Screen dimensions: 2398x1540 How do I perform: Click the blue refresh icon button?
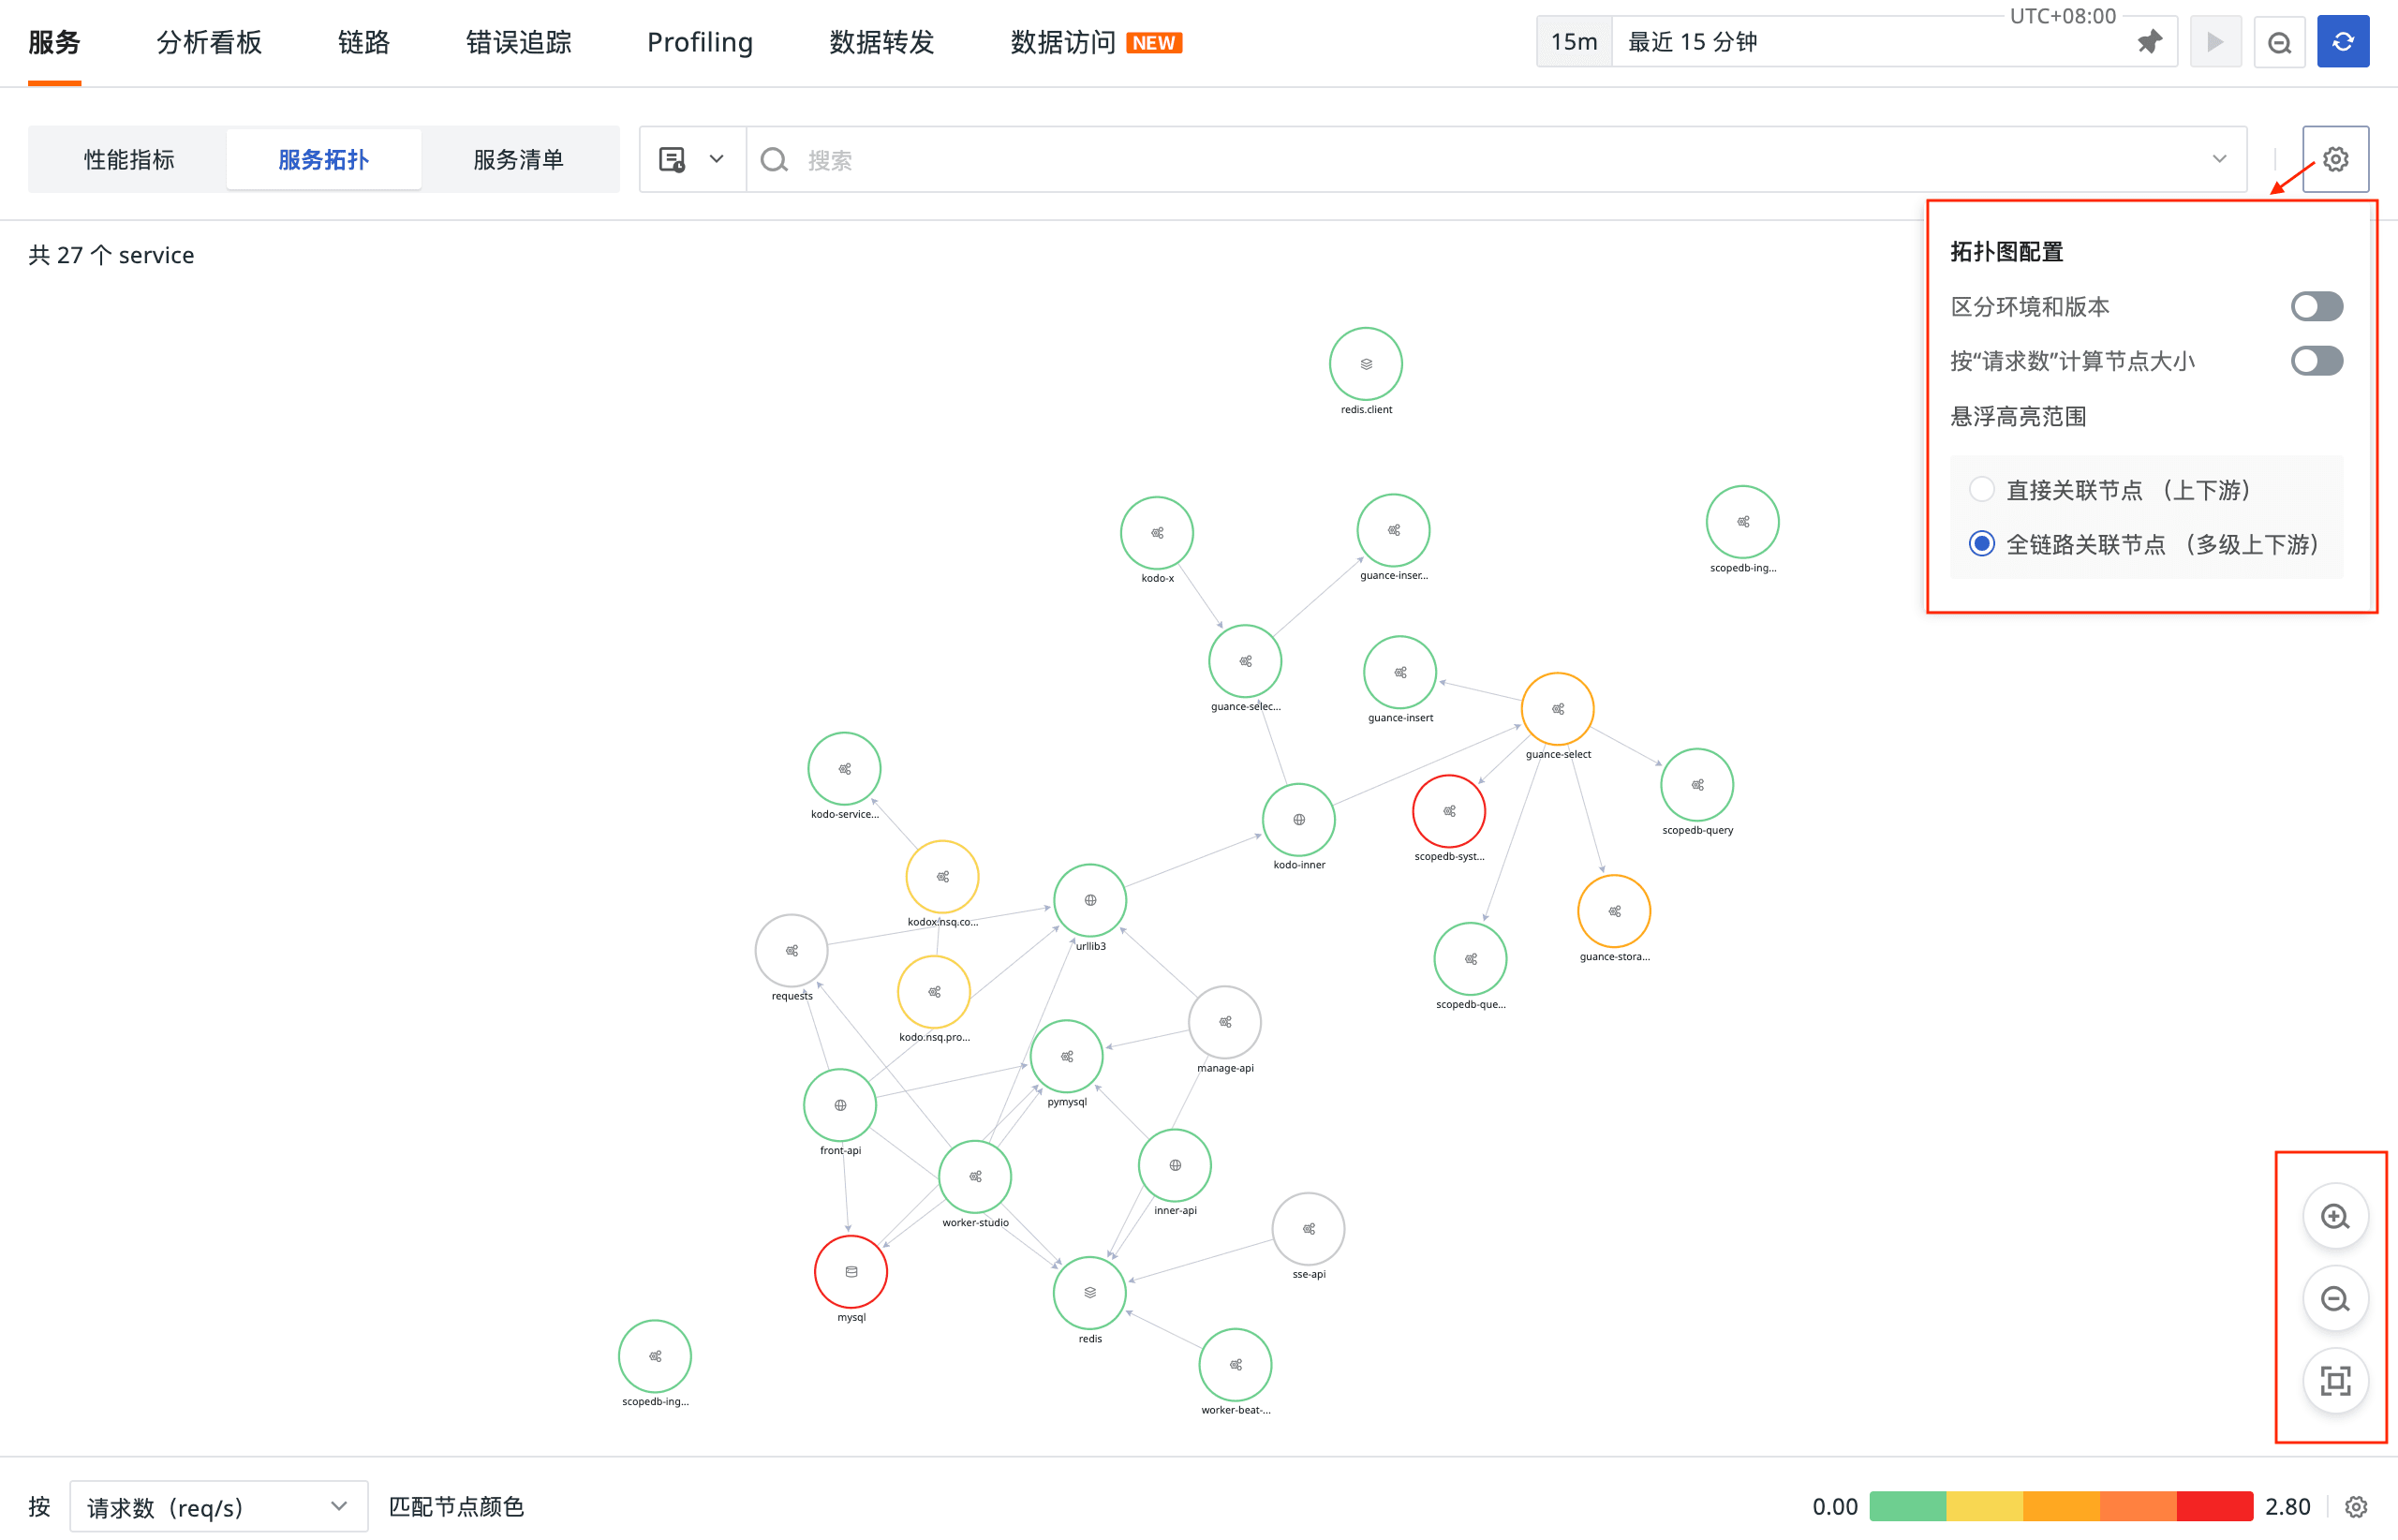tap(2343, 42)
